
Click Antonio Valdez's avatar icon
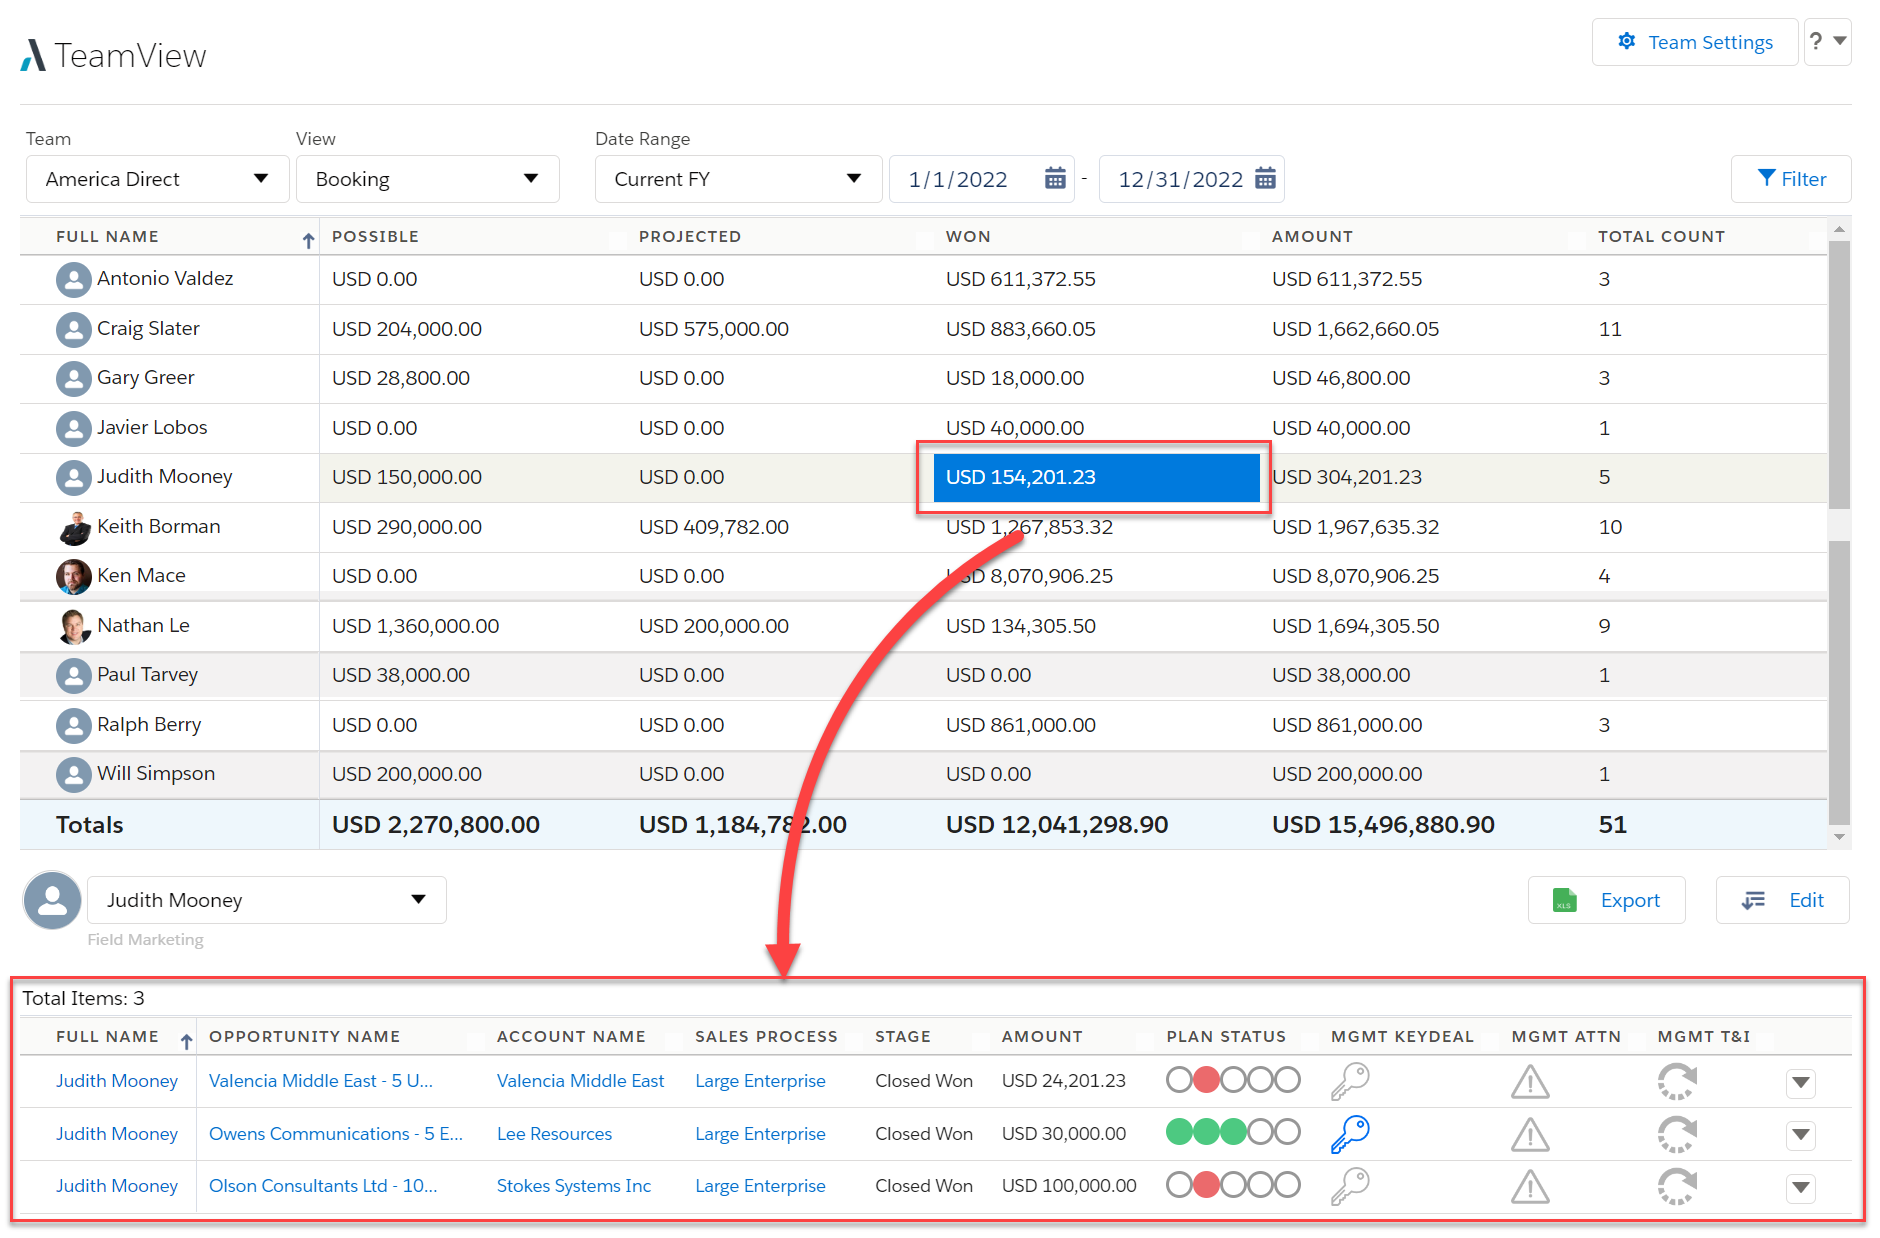tap(73, 279)
